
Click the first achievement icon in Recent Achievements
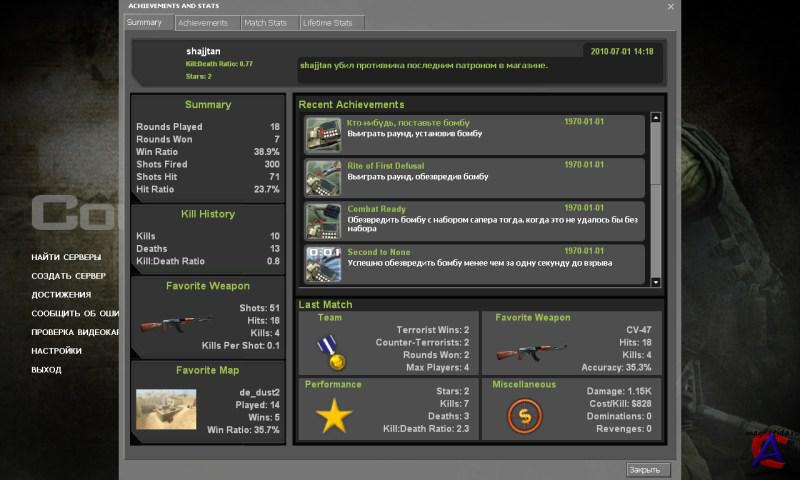[x=323, y=134]
